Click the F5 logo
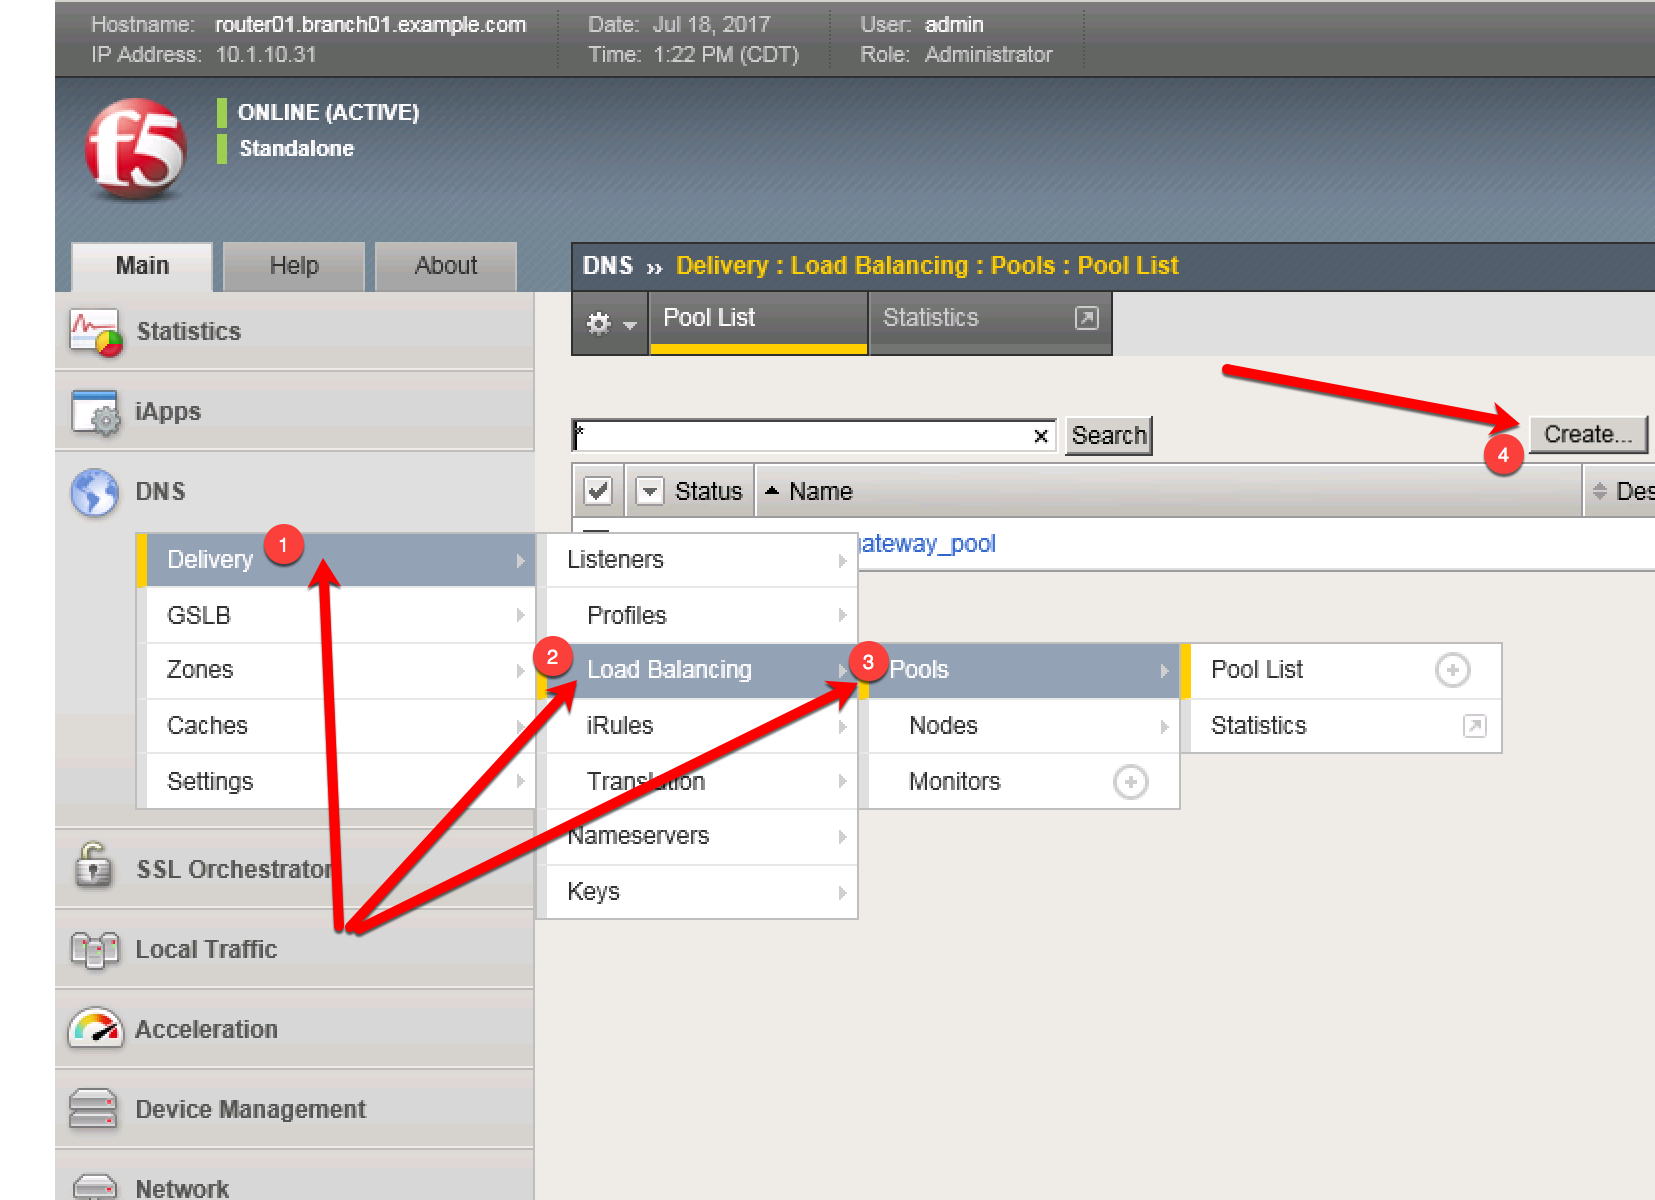1655x1200 pixels. pyautogui.click(x=136, y=148)
